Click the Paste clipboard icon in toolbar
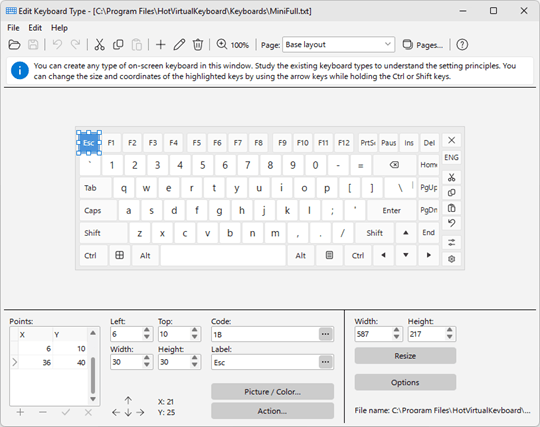Screen dimensions: 540x427 137,45
